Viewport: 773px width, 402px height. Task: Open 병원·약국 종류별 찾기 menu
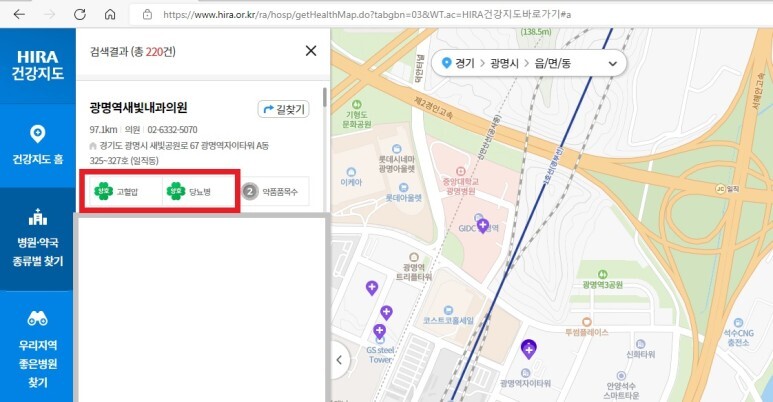click(x=37, y=238)
